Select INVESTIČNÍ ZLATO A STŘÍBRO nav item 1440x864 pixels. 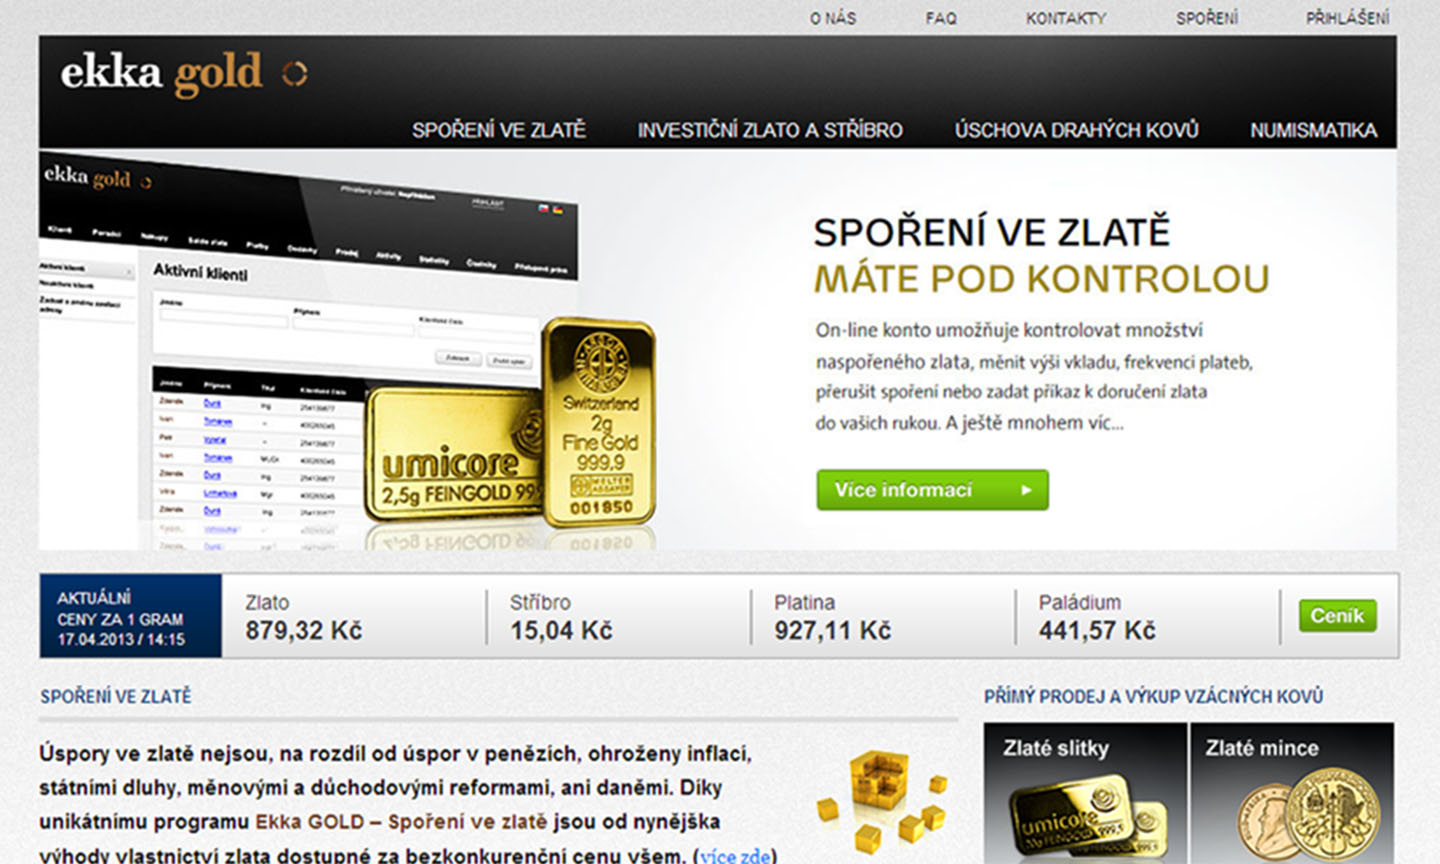coord(770,130)
